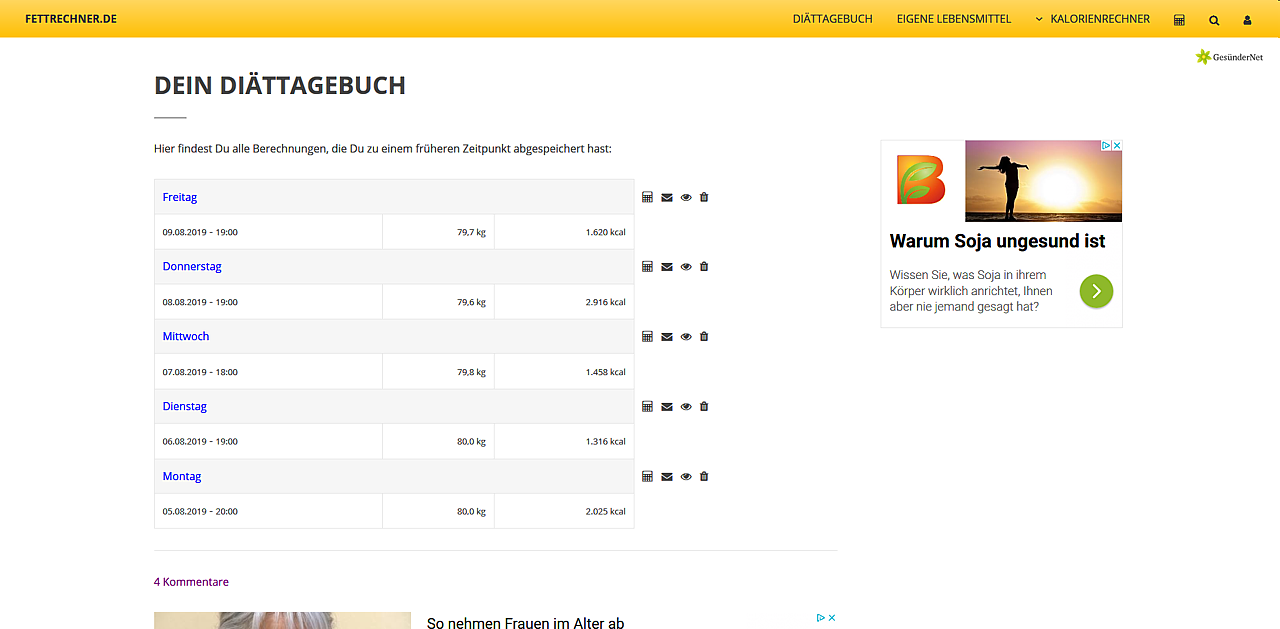
Task: Click the calculator icon in top navigation
Action: (1179, 20)
